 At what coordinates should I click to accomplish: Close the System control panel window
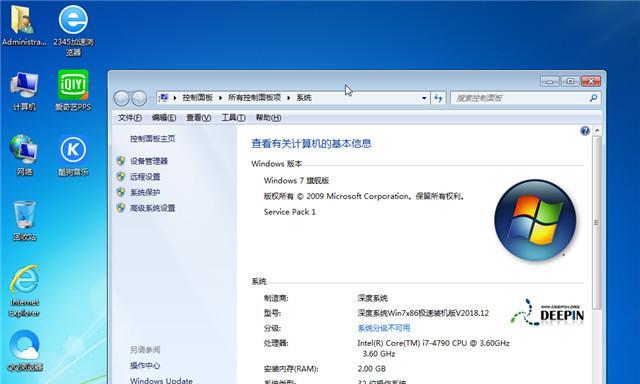coord(591,81)
